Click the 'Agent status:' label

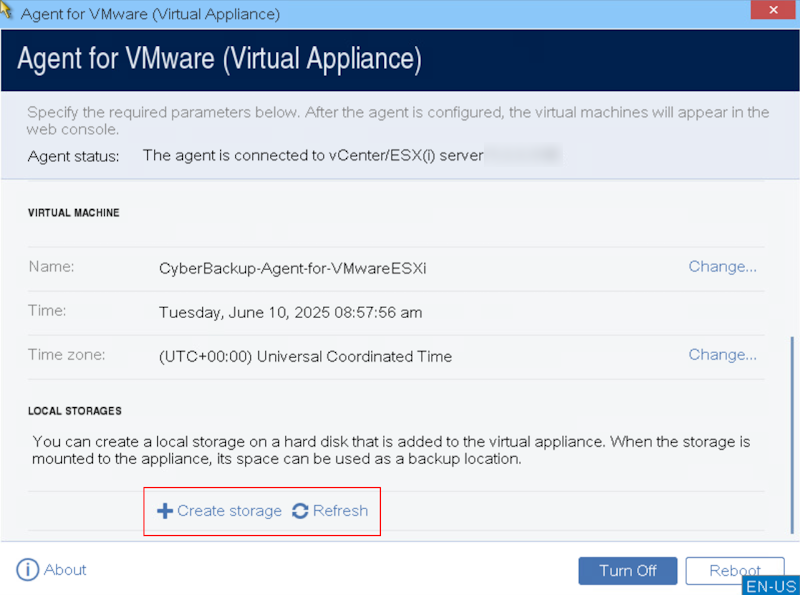73,156
